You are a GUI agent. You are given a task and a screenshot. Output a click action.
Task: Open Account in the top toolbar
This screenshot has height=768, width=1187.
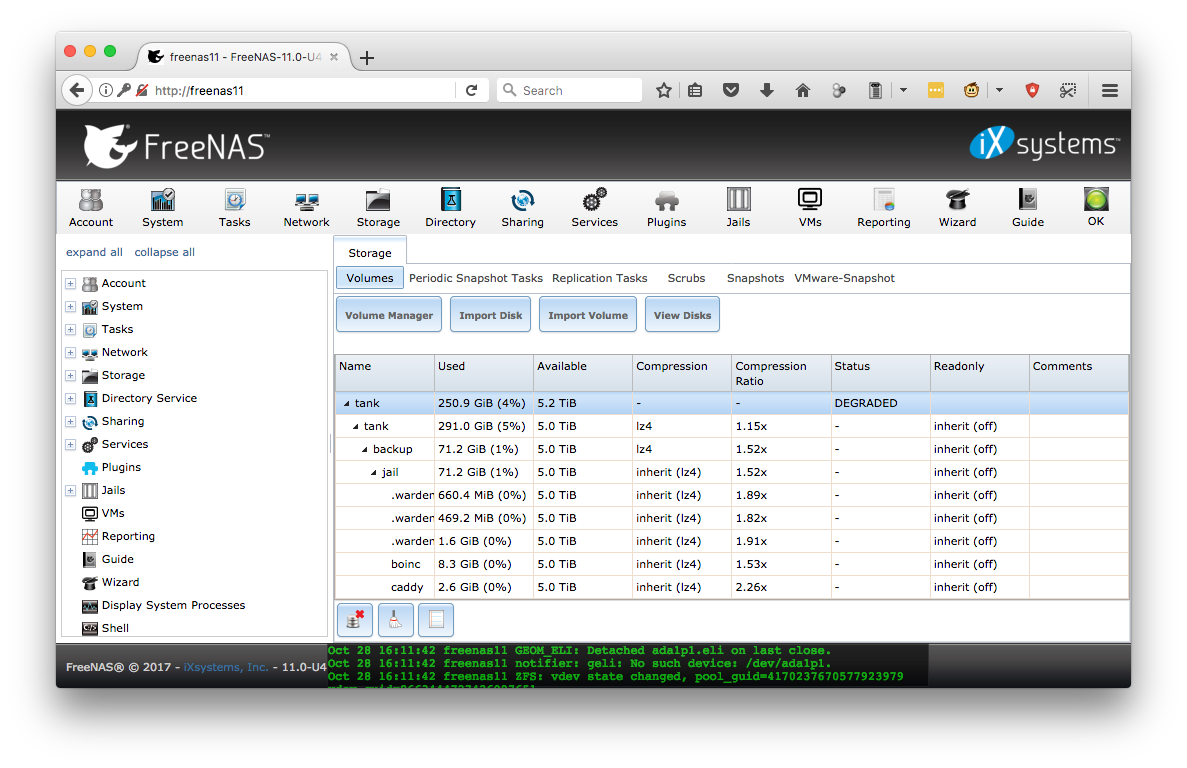coord(91,207)
